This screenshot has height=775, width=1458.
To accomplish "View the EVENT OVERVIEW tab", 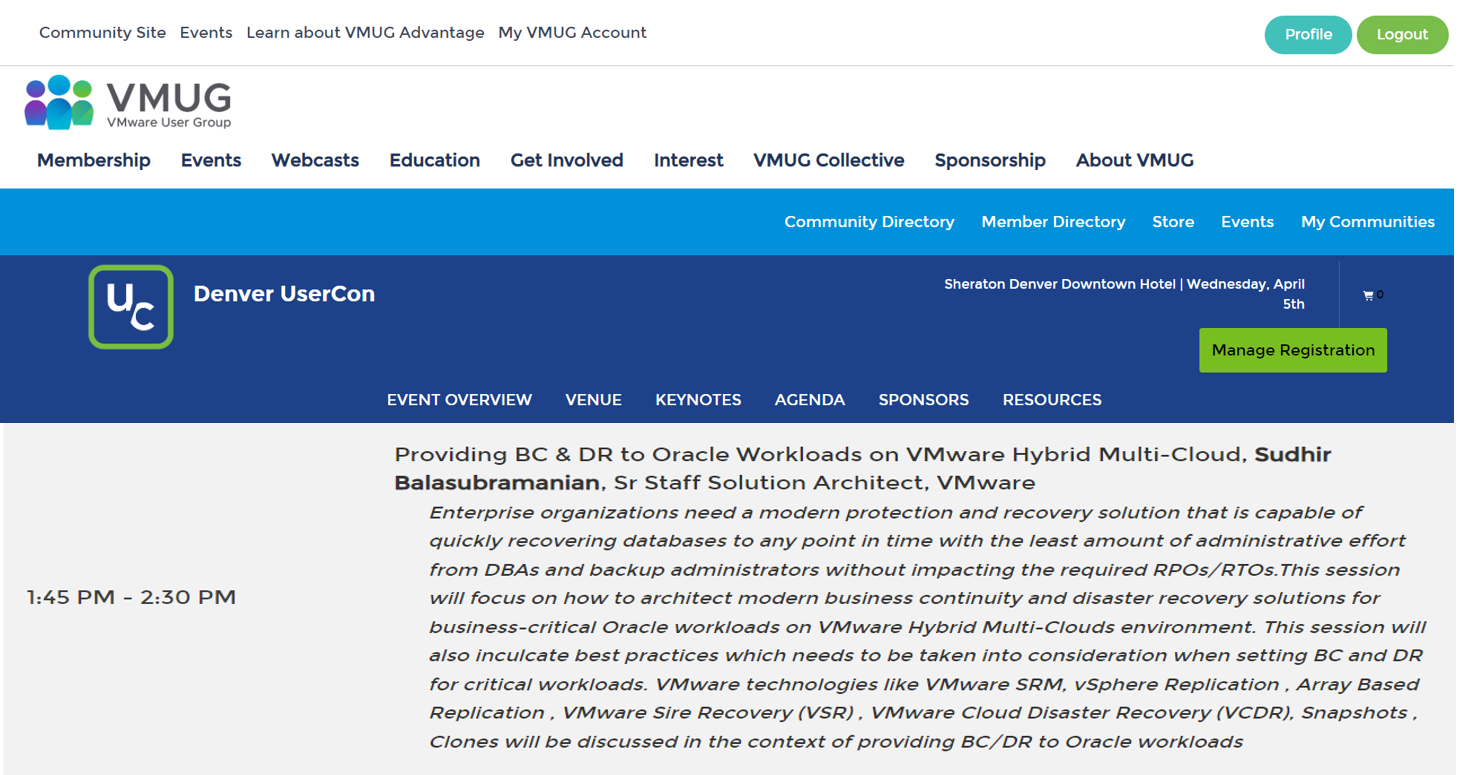I will click(459, 400).
